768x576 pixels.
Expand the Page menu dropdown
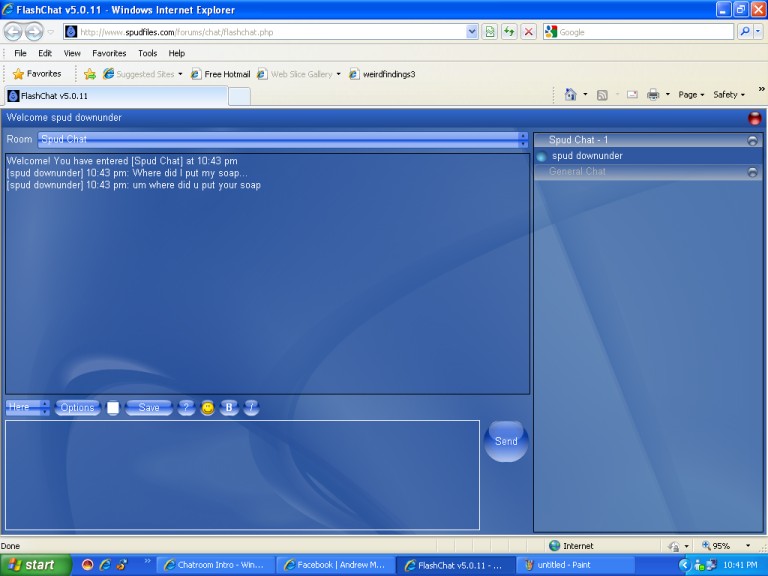691,95
